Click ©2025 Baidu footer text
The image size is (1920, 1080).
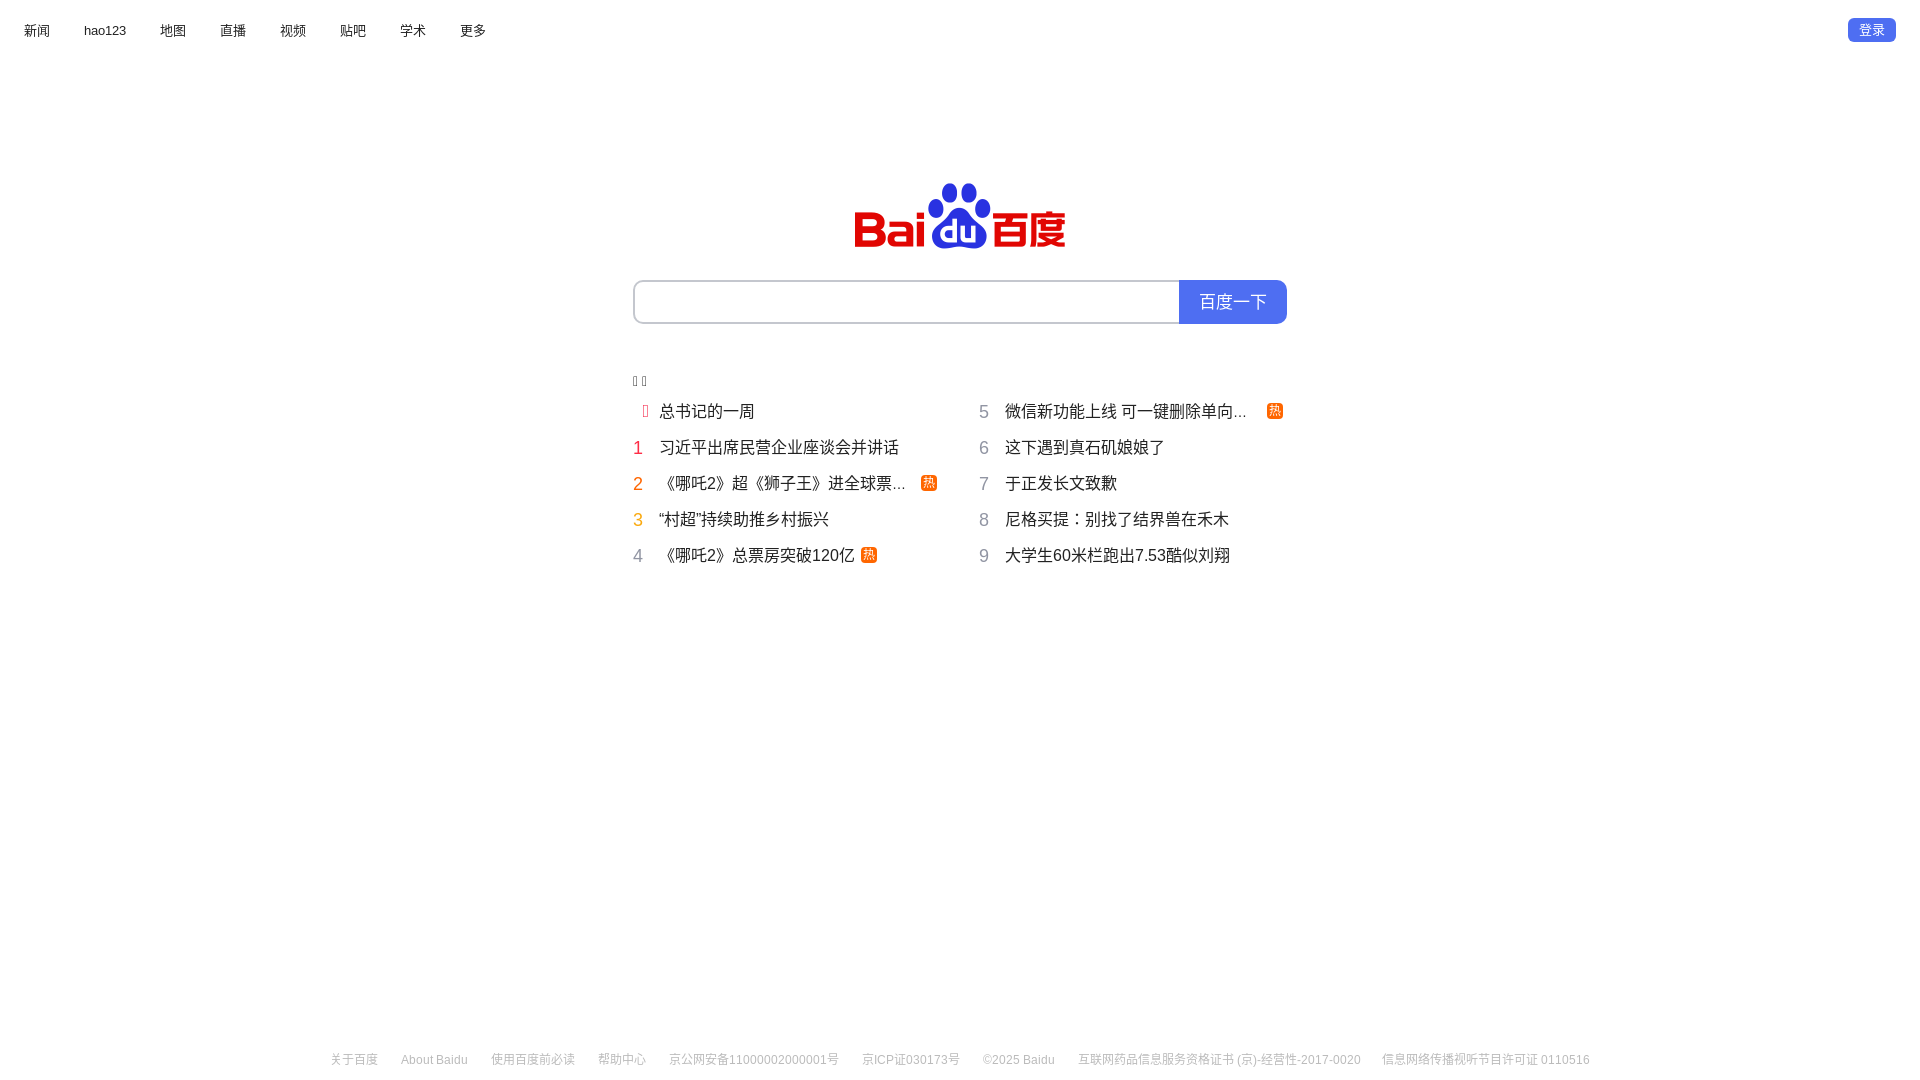click(1019, 1060)
